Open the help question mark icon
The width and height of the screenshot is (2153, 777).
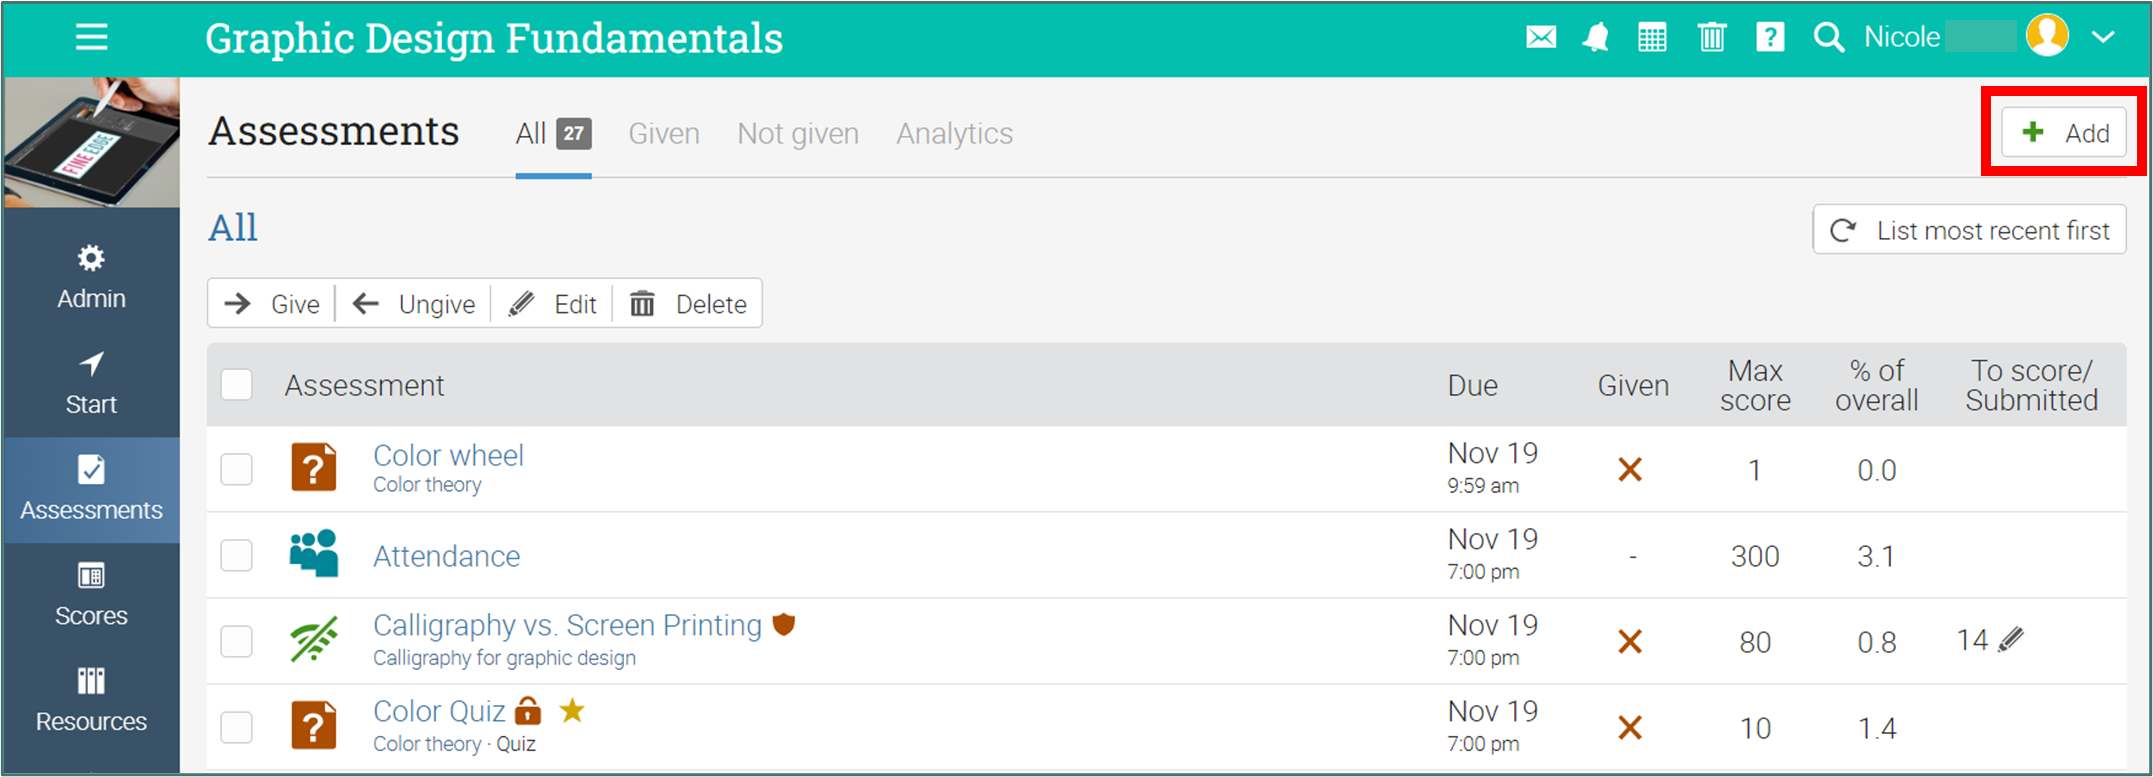1770,38
